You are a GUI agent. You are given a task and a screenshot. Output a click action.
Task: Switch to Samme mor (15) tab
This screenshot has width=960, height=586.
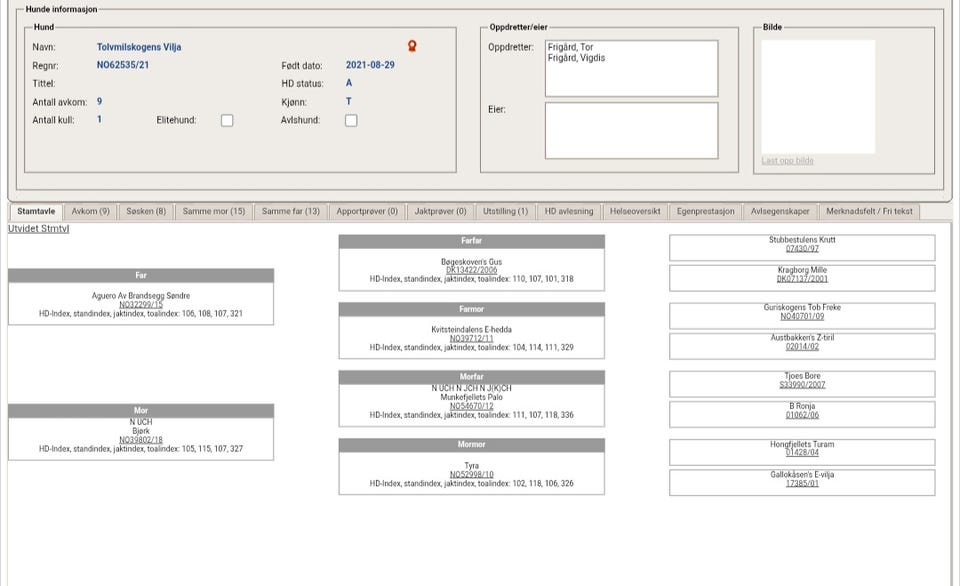(214, 211)
